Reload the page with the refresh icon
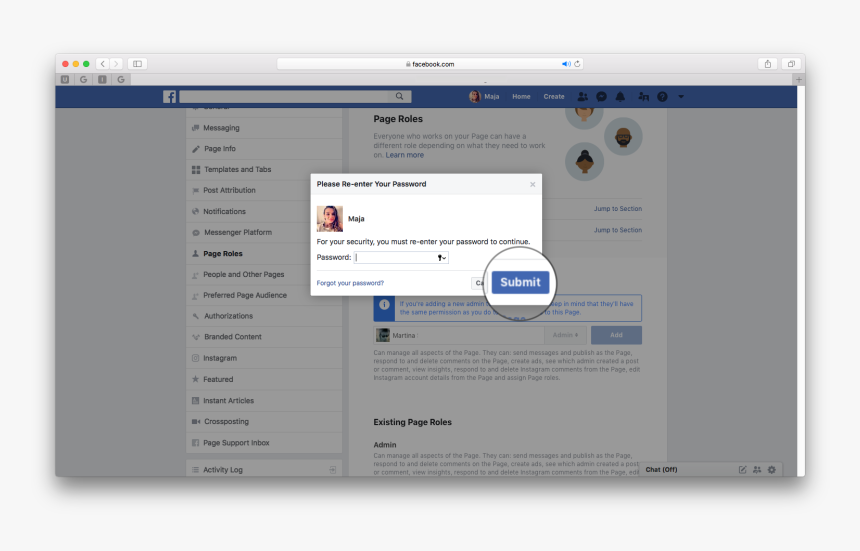Image resolution: width=860 pixels, height=551 pixels. coord(577,64)
